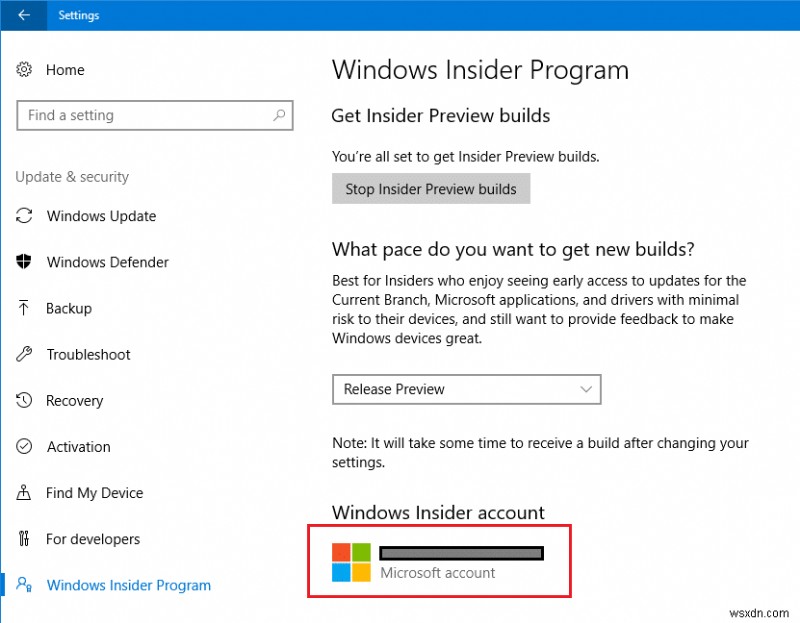800x623 pixels.
Task: Click the Backup icon in the sidebar
Action: [25, 308]
